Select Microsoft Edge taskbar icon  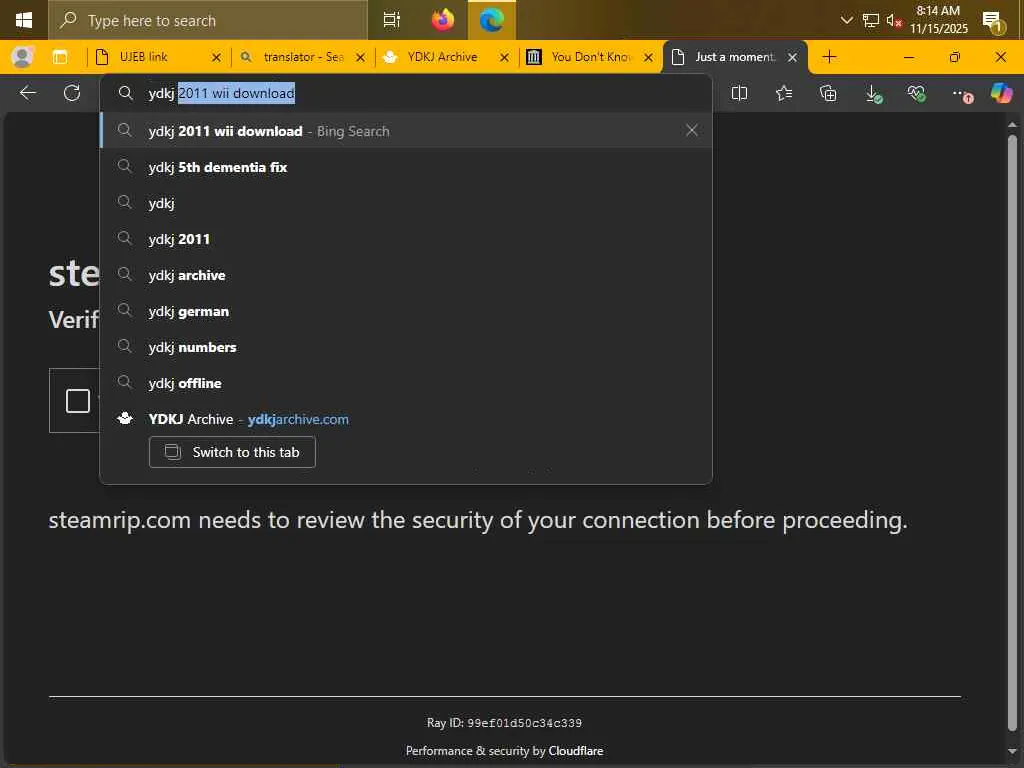[x=491, y=20]
